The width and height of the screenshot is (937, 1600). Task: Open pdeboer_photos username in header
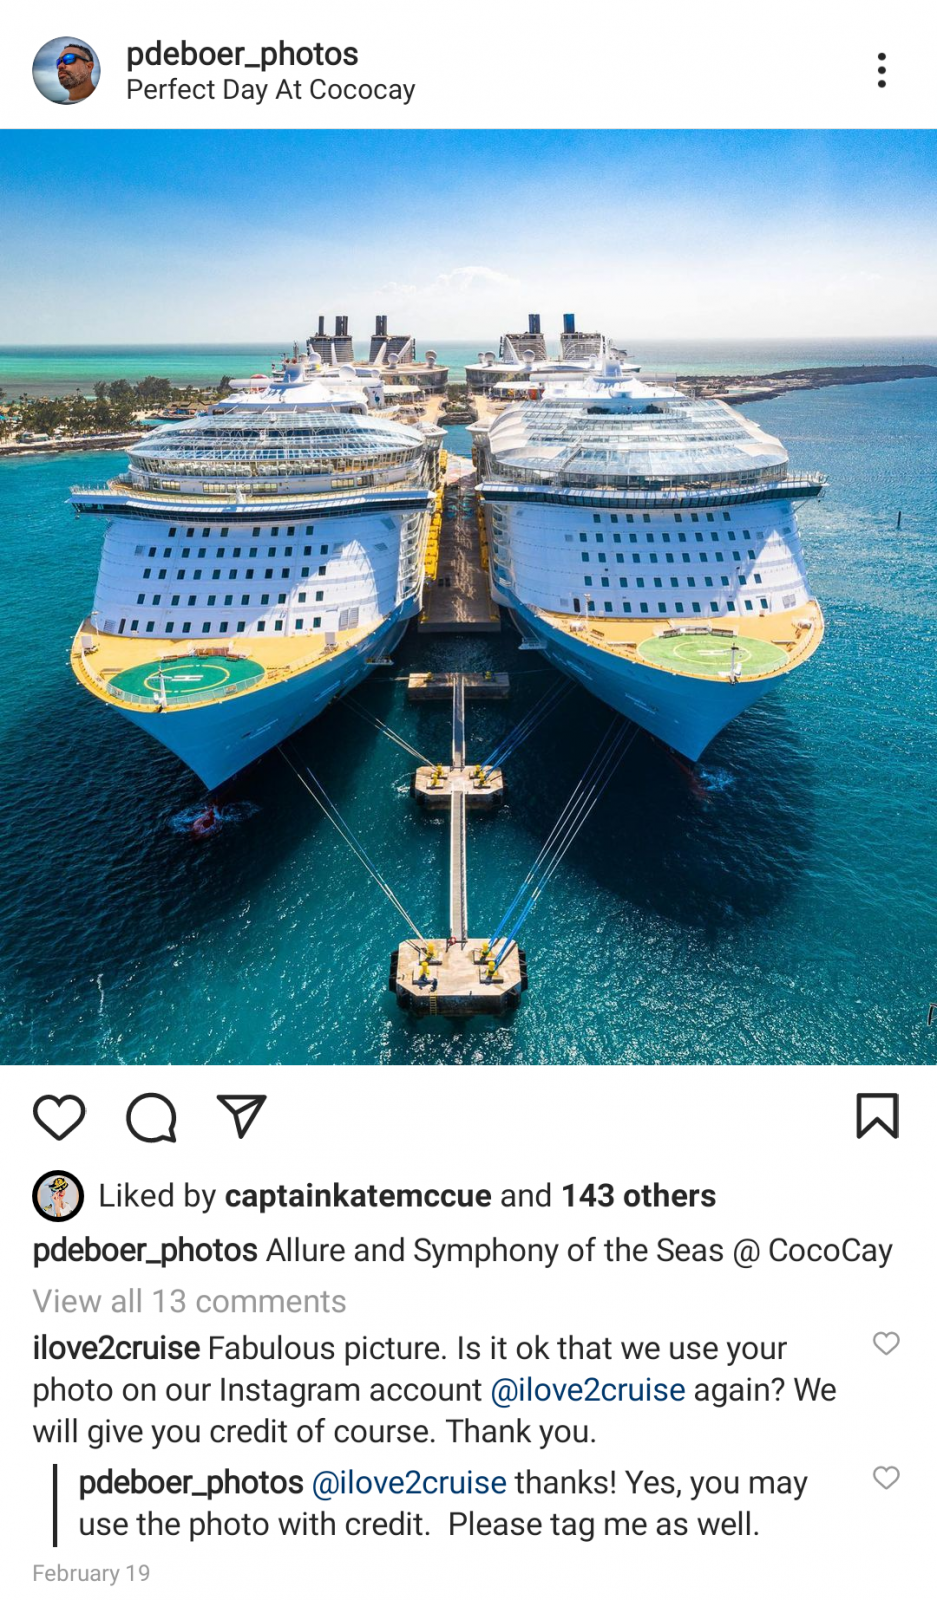click(242, 54)
